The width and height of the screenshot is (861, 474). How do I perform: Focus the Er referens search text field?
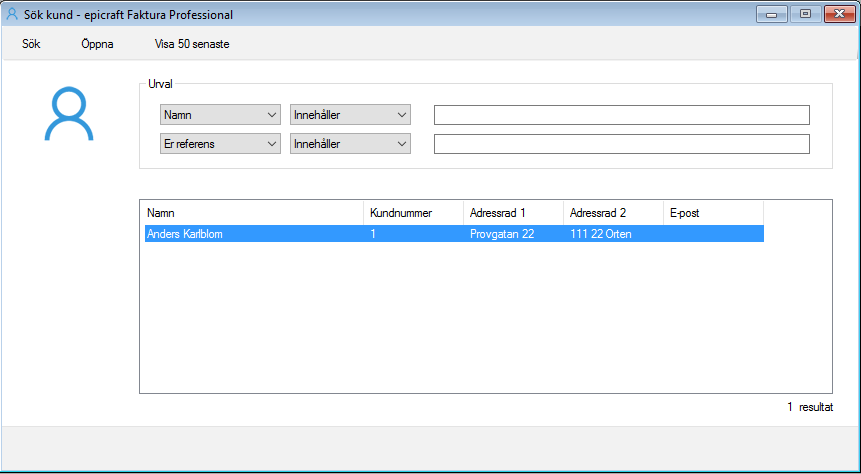click(x=622, y=144)
